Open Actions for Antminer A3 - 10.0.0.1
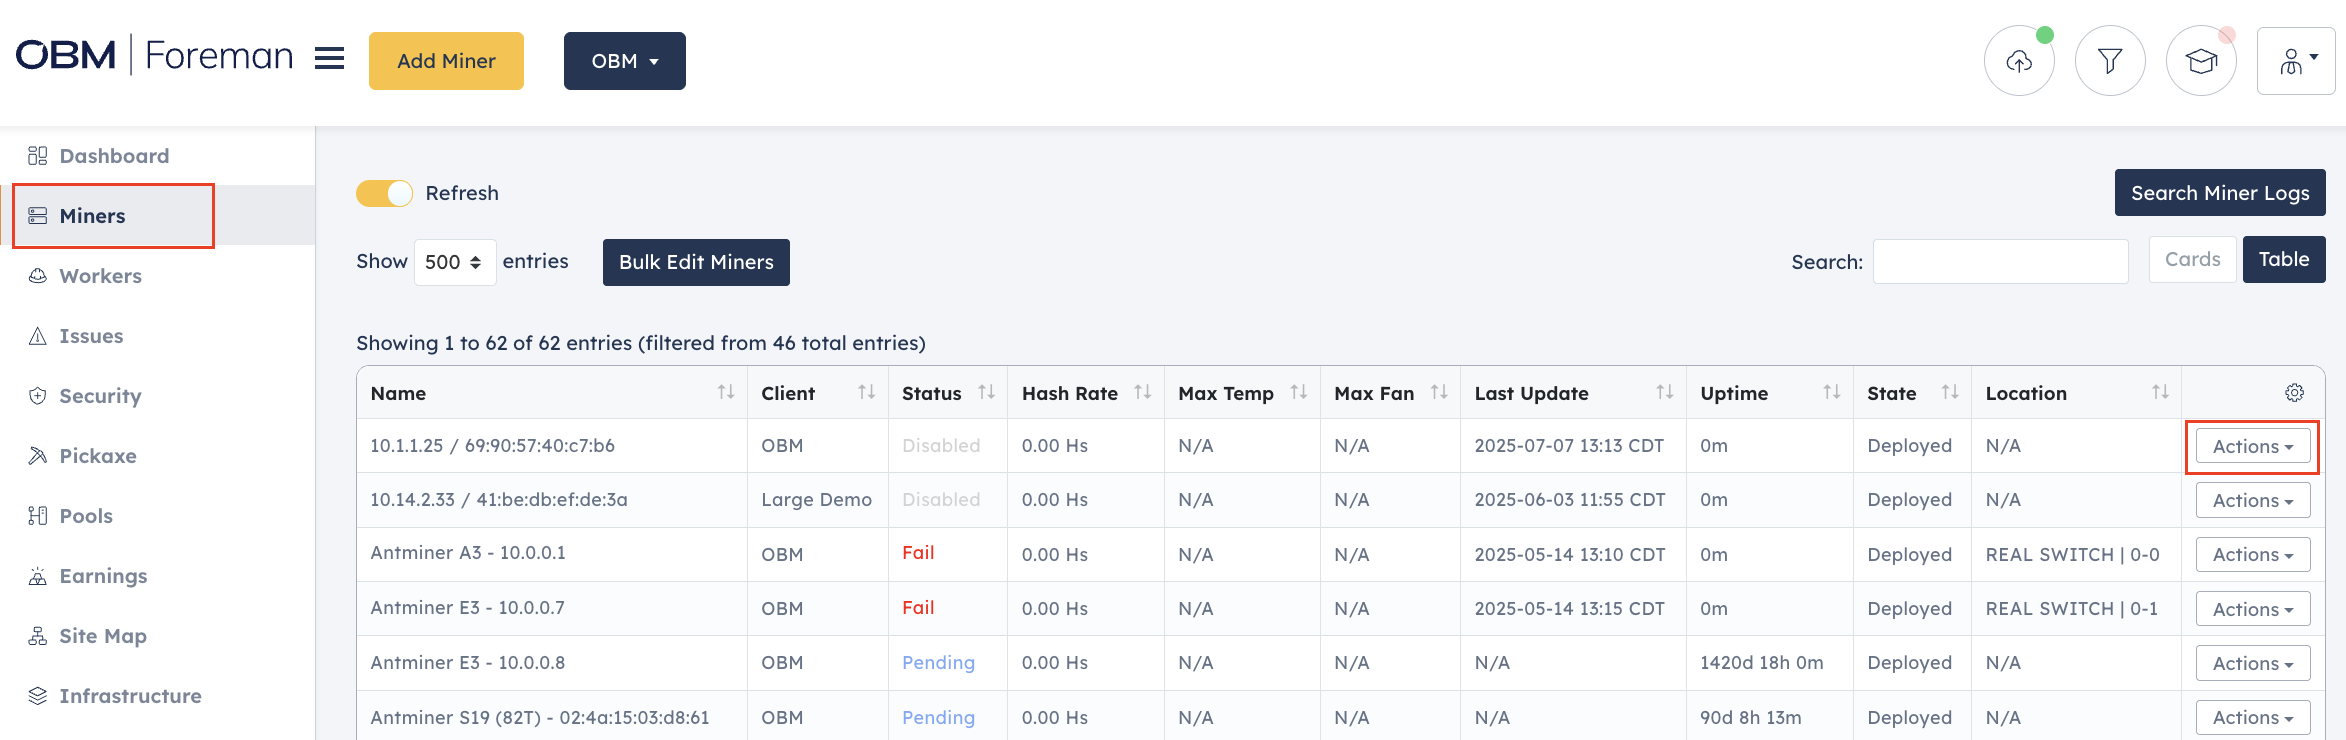Viewport: 2346px width, 740px height. click(2253, 554)
